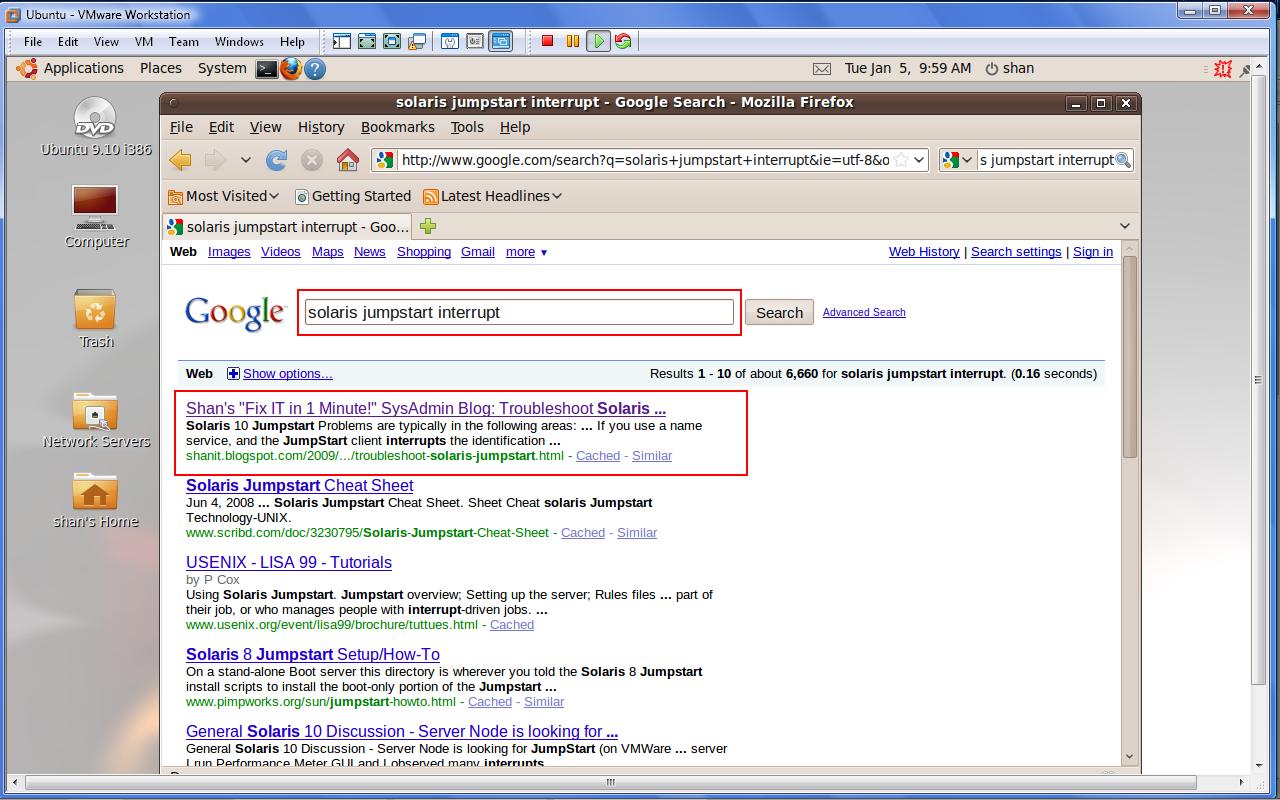This screenshot has width=1280, height=800.
Task: Reset the VM using the restart icon
Action: click(623, 41)
